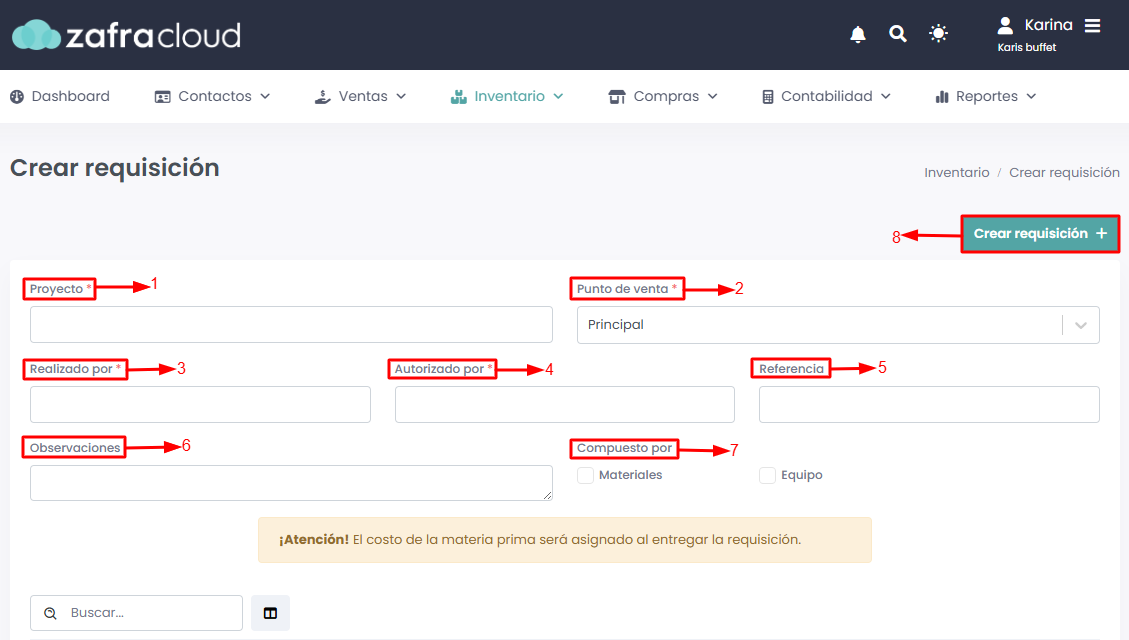
Task: Open the Contabilidad dropdown menu
Action: (x=827, y=96)
